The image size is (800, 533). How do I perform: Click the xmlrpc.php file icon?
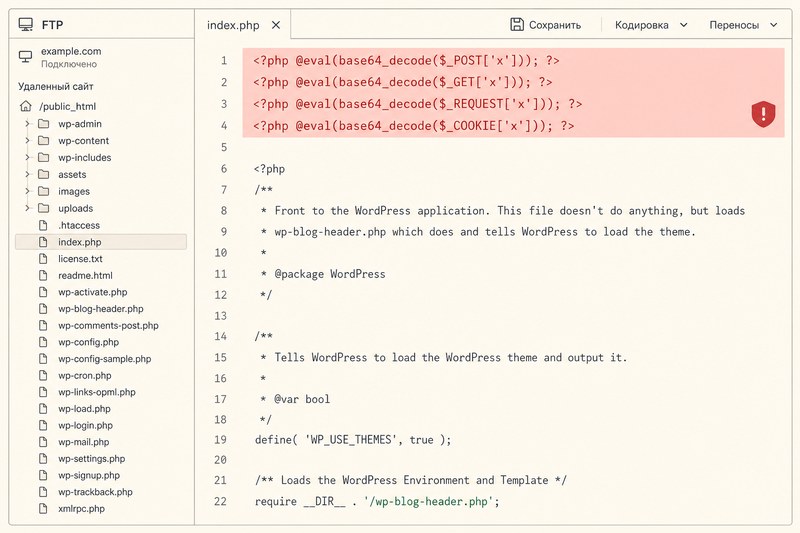(x=43, y=509)
